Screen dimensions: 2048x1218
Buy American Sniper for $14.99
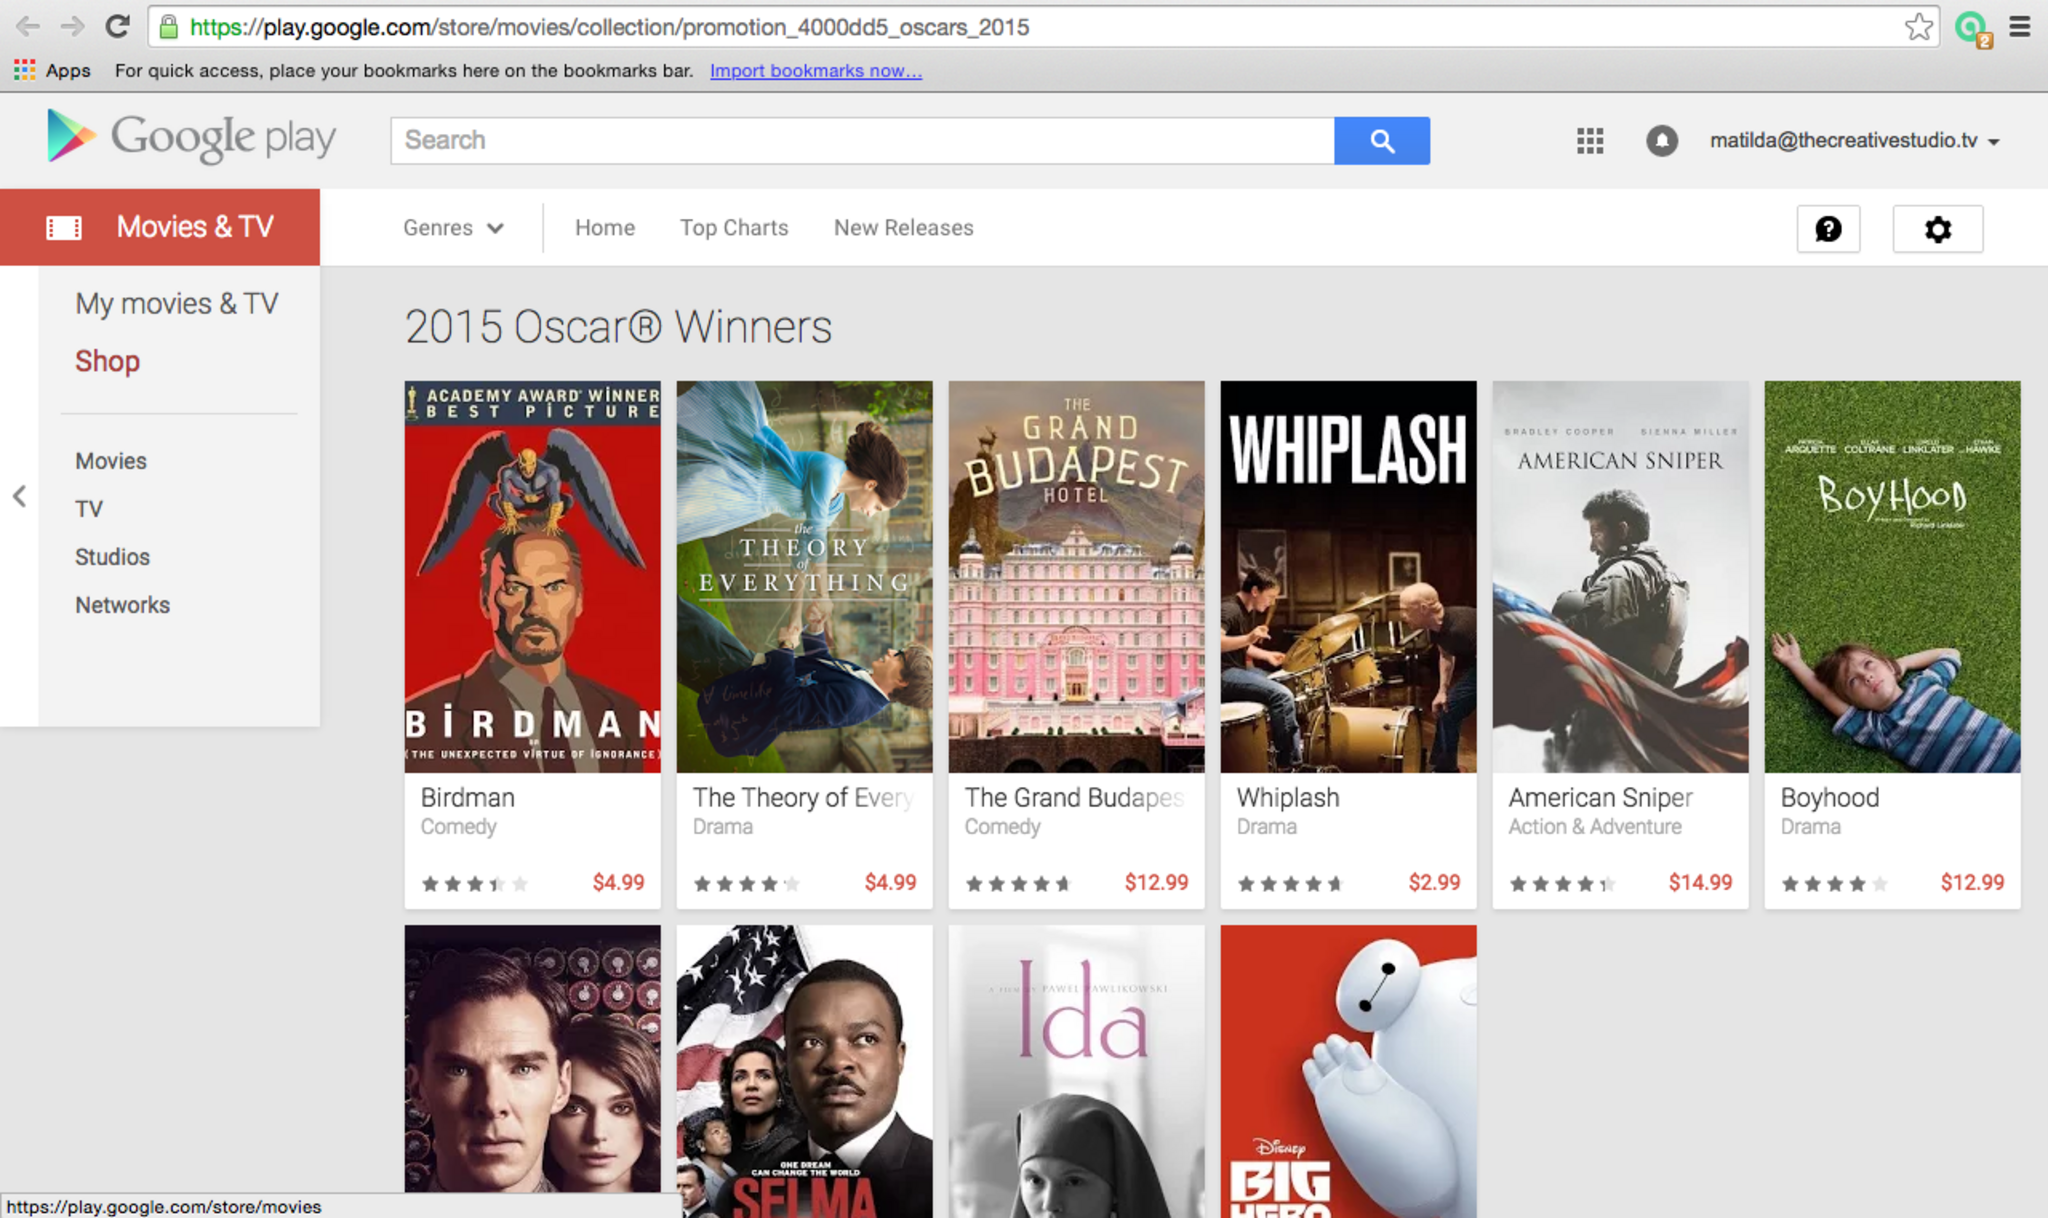pos(1700,882)
